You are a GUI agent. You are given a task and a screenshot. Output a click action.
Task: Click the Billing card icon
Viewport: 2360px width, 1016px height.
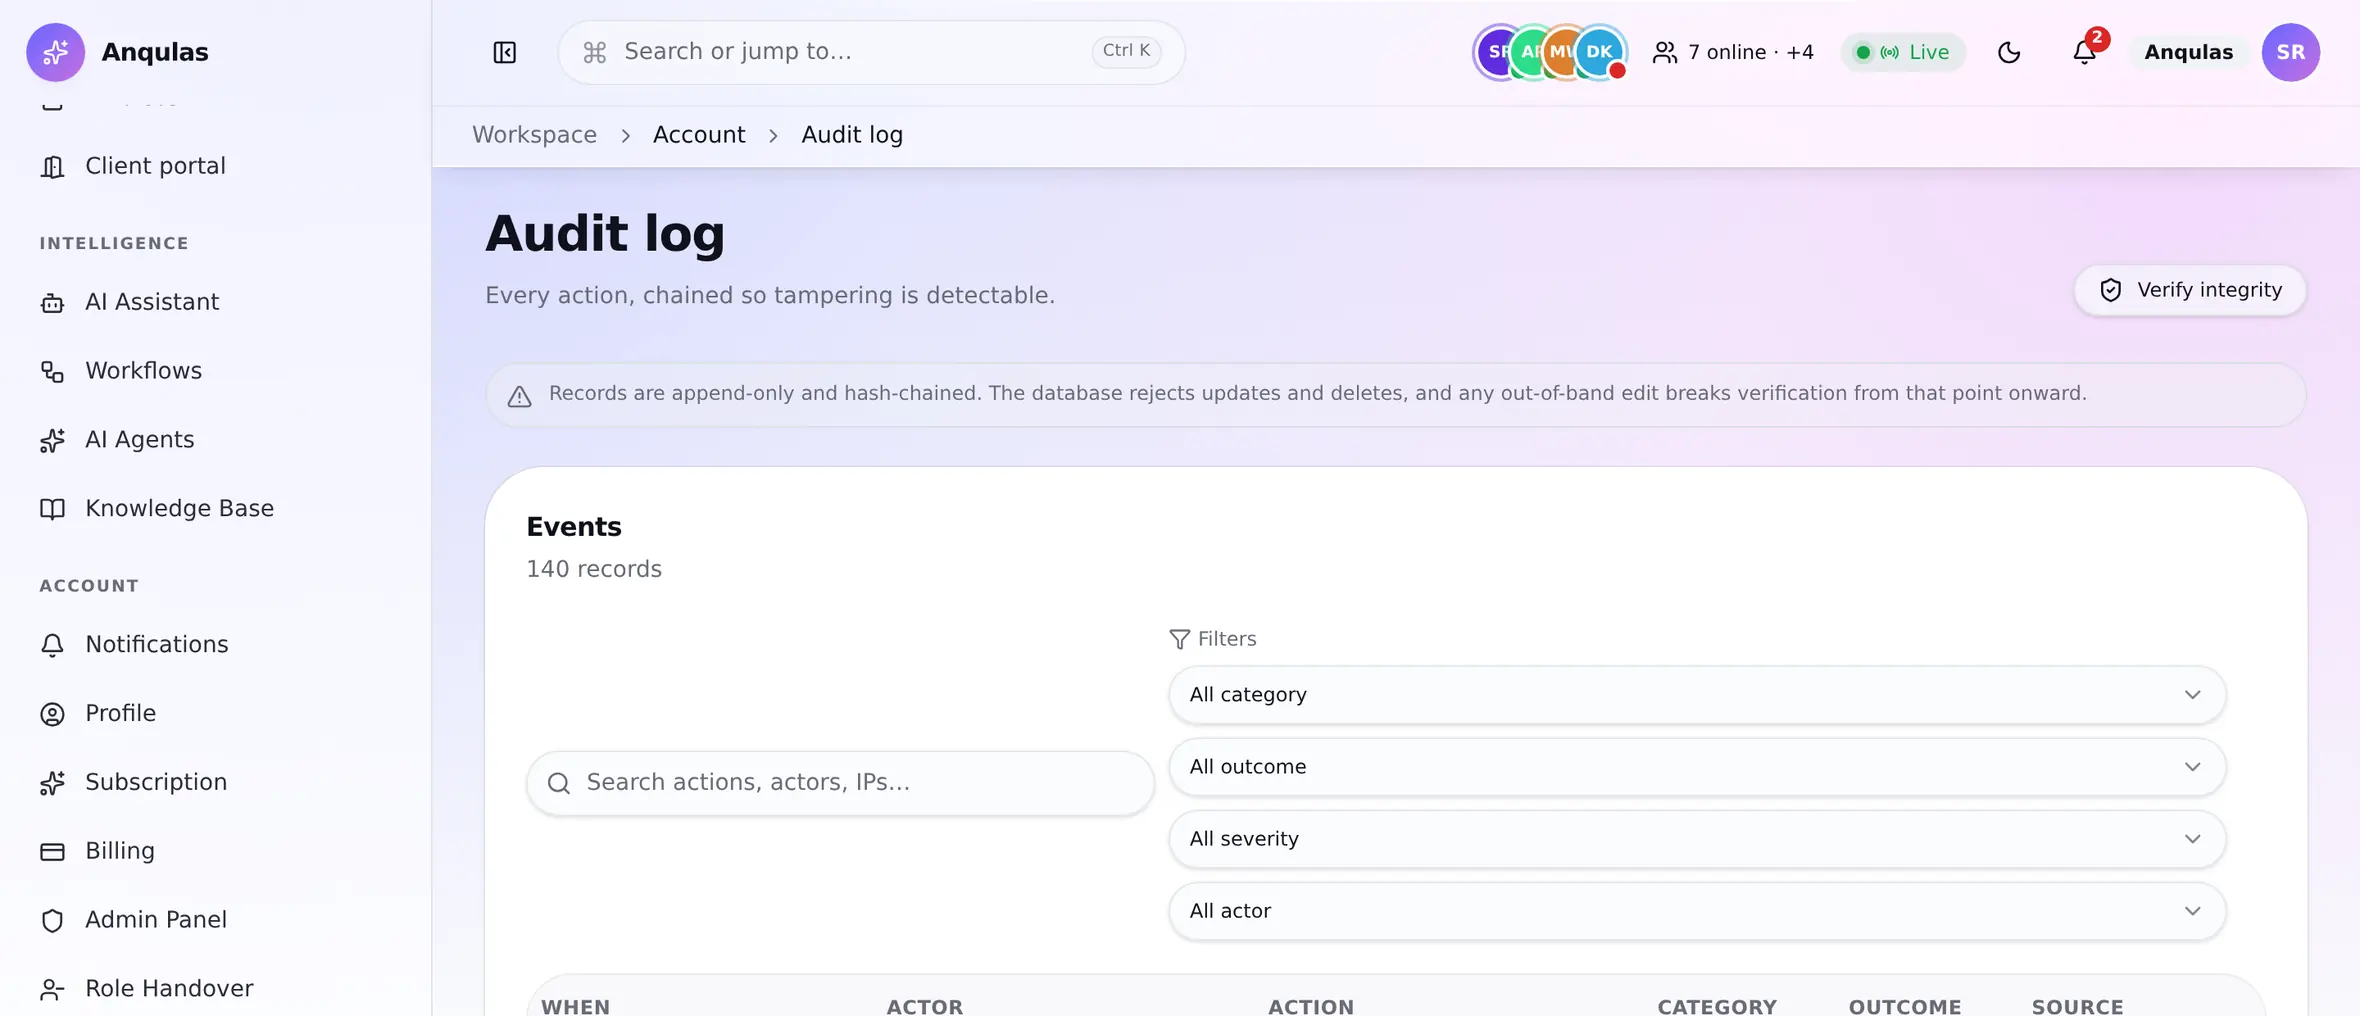click(52, 852)
